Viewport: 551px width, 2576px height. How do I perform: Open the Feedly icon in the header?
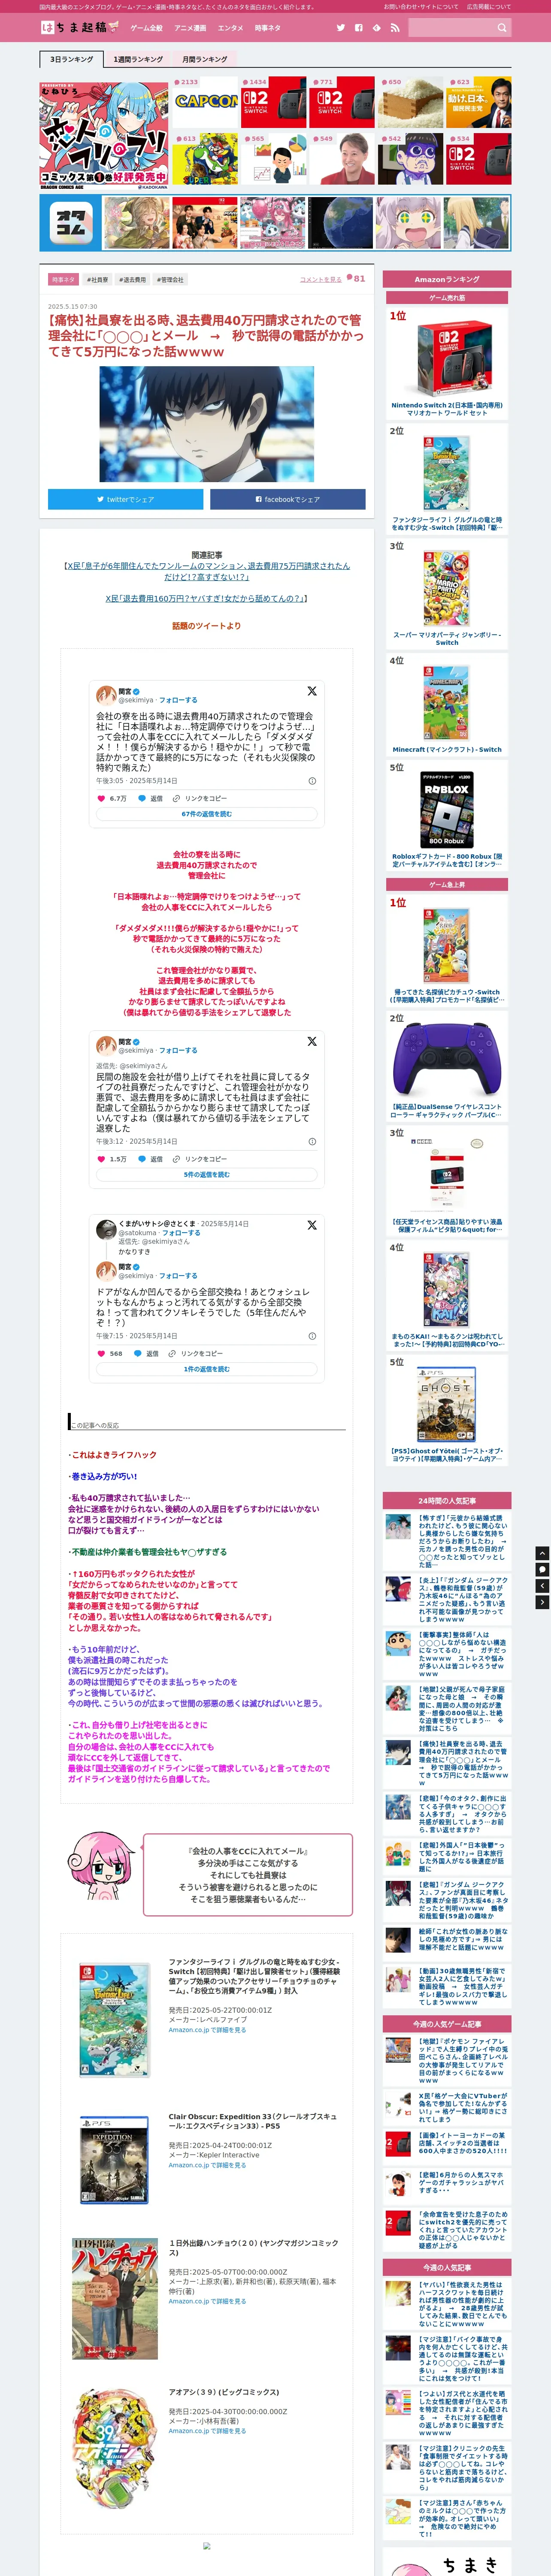(x=377, y=28)
